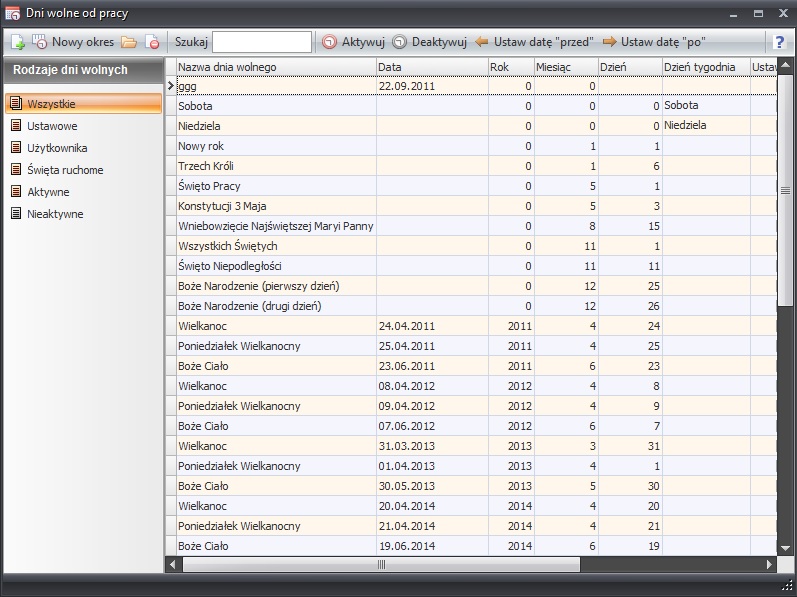Select the 'Ustawowe' category

52,126
